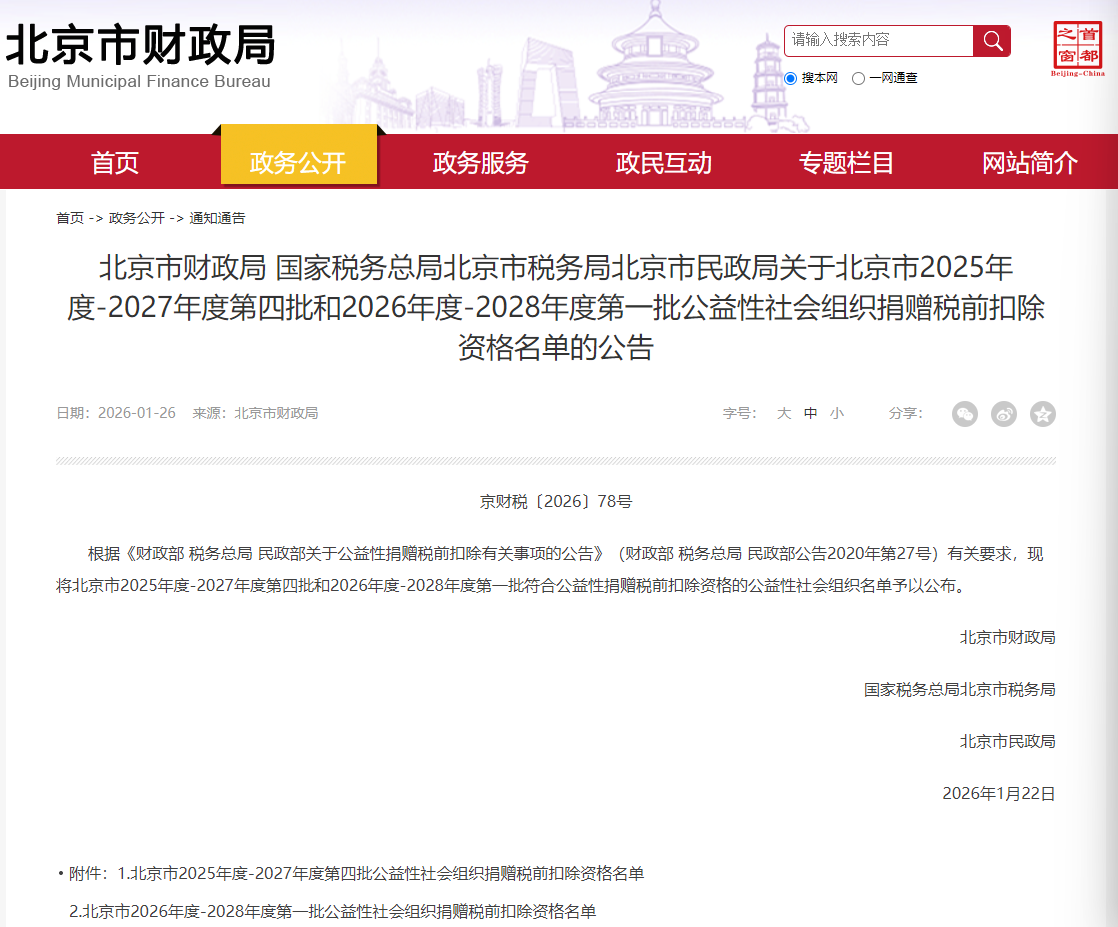1118x927 pixels.
Task: Open the 首页 navigation menu item
Action: pos(113,161)
